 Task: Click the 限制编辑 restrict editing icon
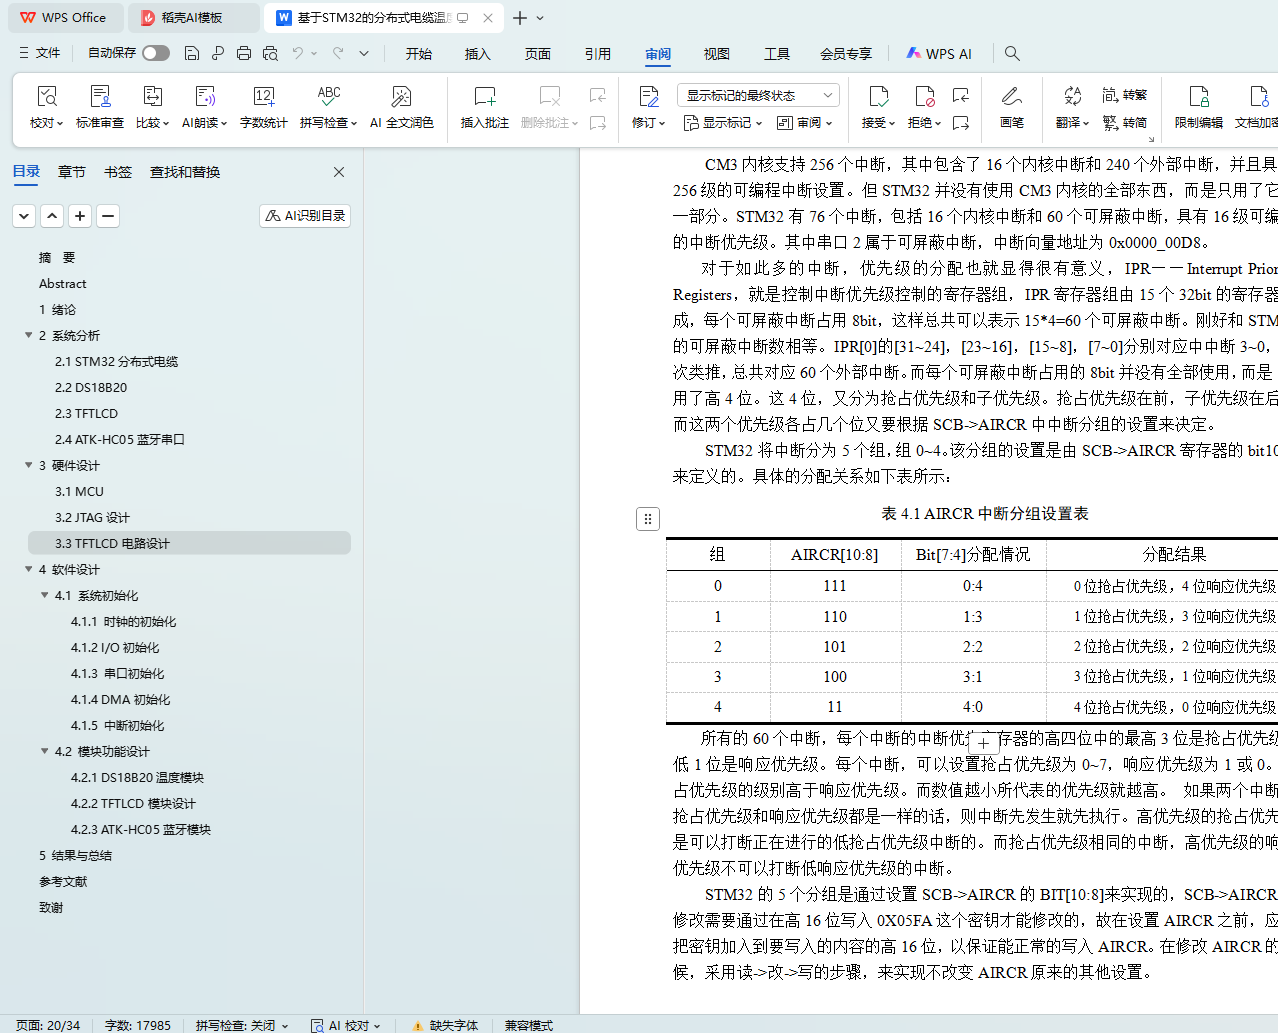pos(1198,97)
